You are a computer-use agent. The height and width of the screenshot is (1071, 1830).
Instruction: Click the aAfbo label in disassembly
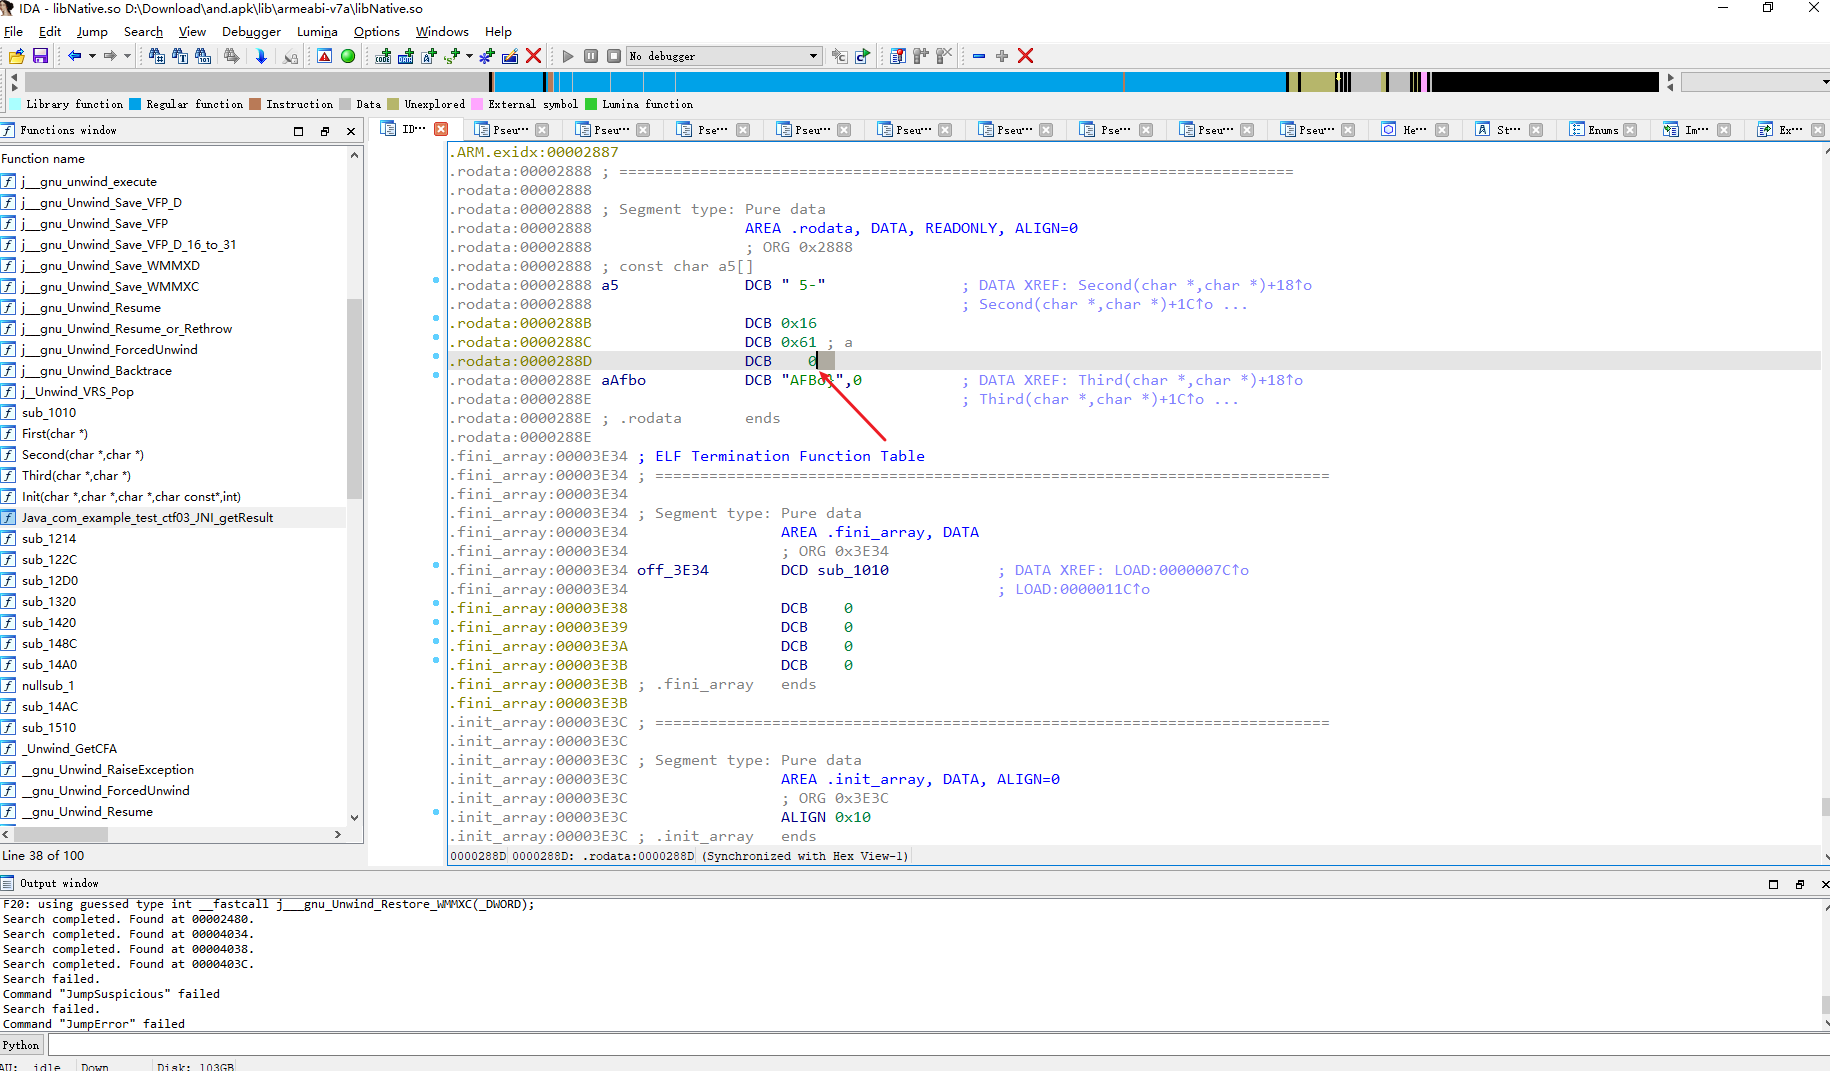[x=623, y=380]
